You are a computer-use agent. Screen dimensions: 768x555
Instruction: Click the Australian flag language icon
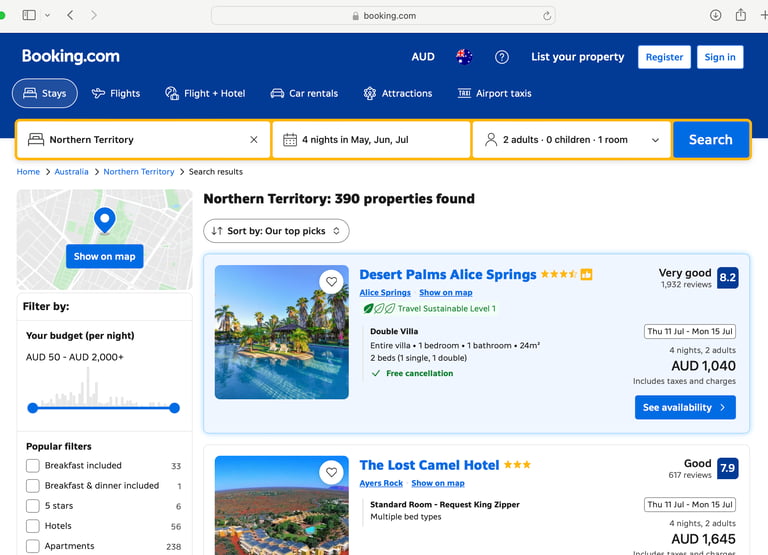[464, 57]
